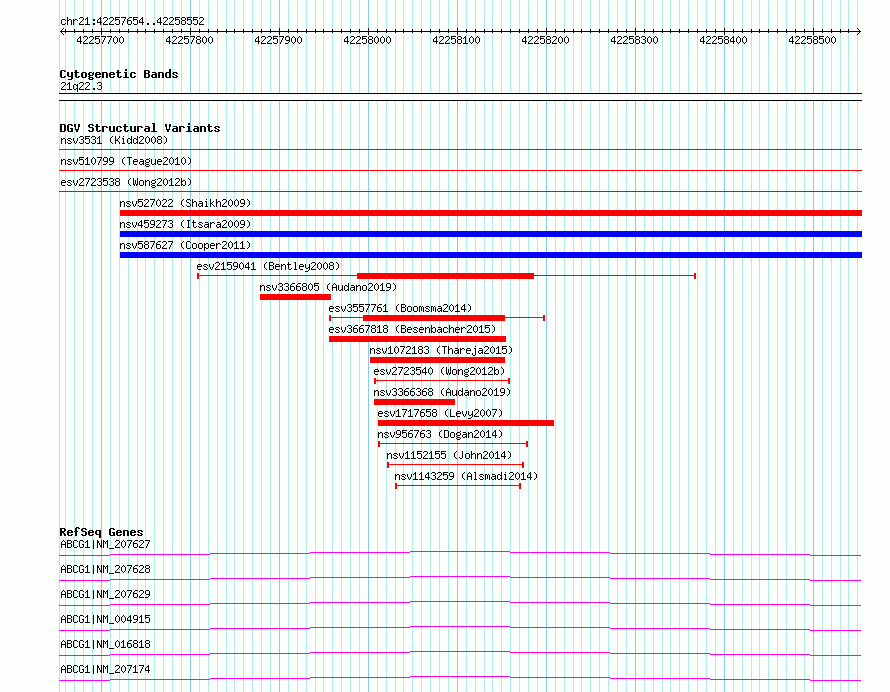The image size is (890, 692).
Task: Click the red bar under nsv3366368
Action: (414, 402)
